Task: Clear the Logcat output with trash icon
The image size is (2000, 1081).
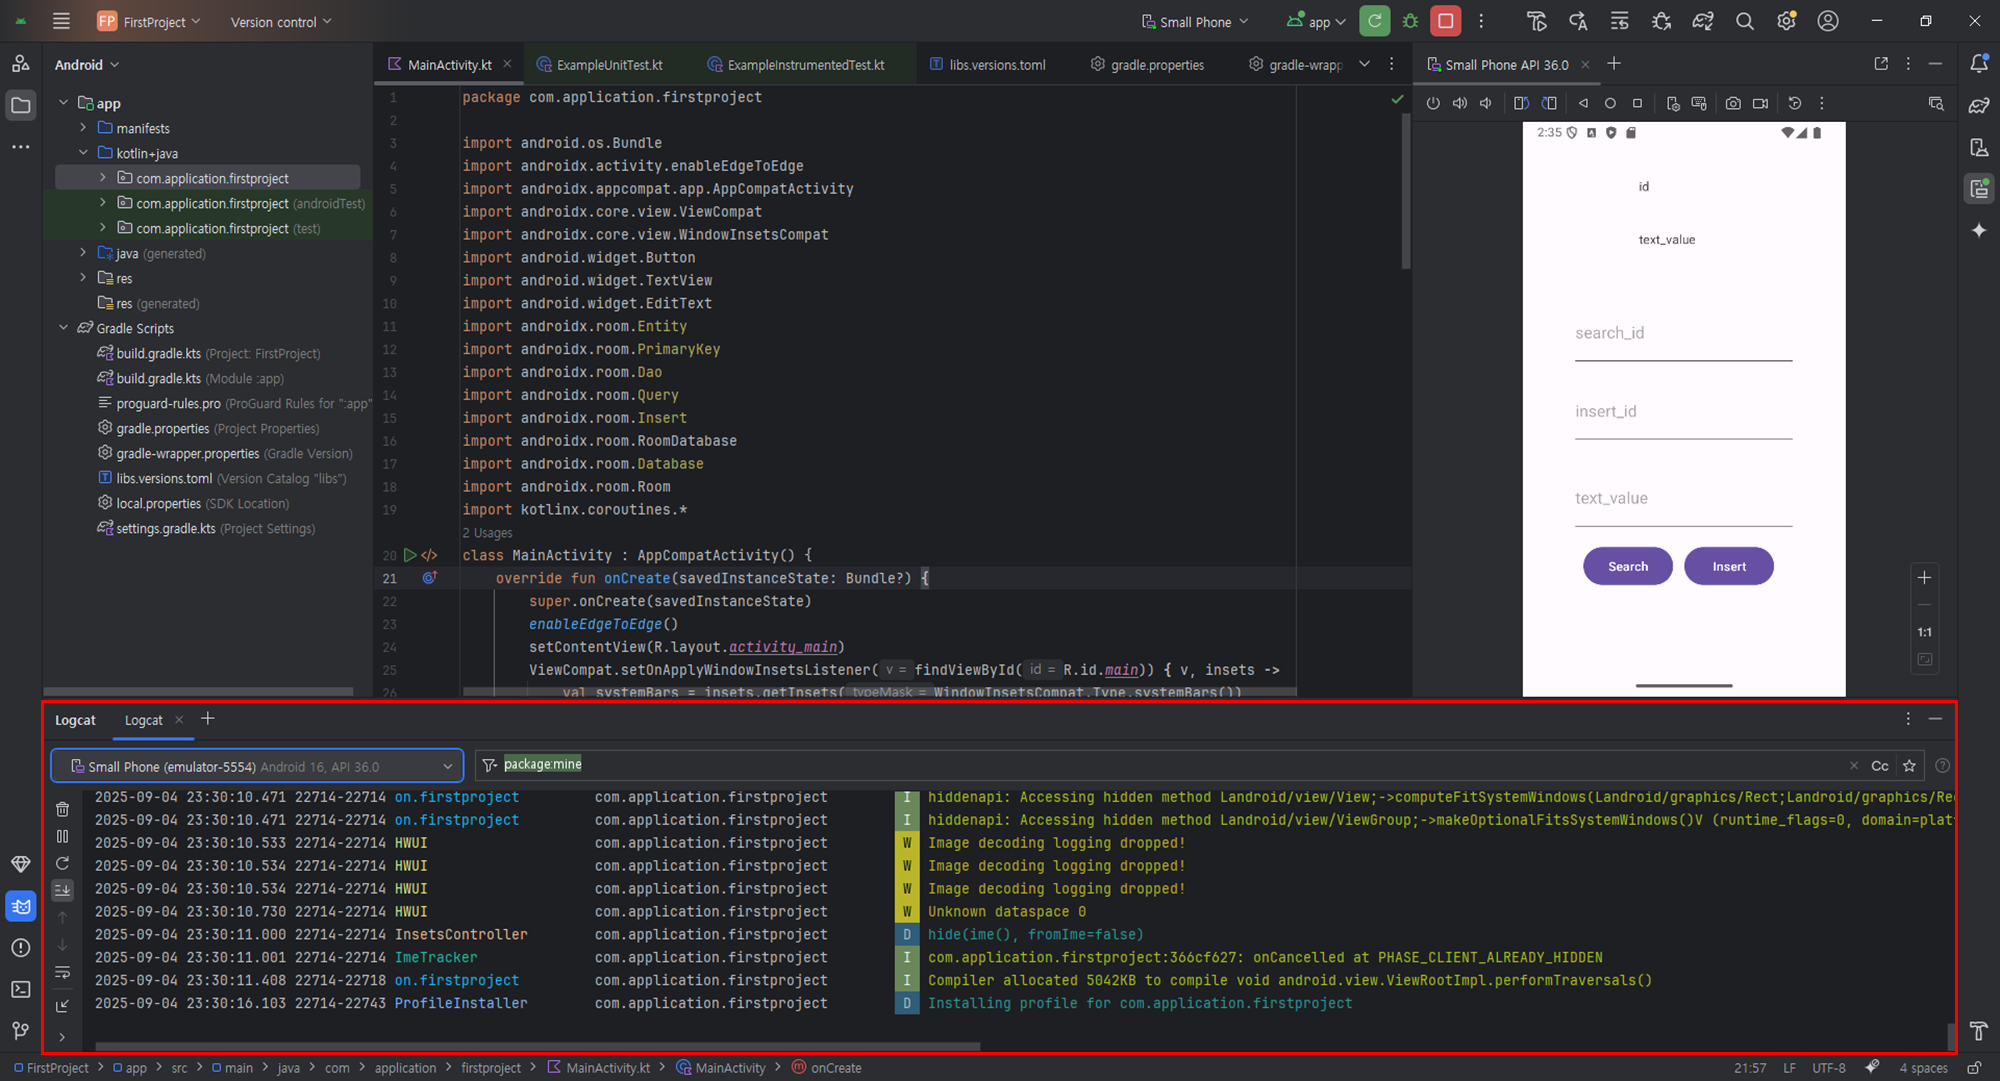Action: pos(62,809)
